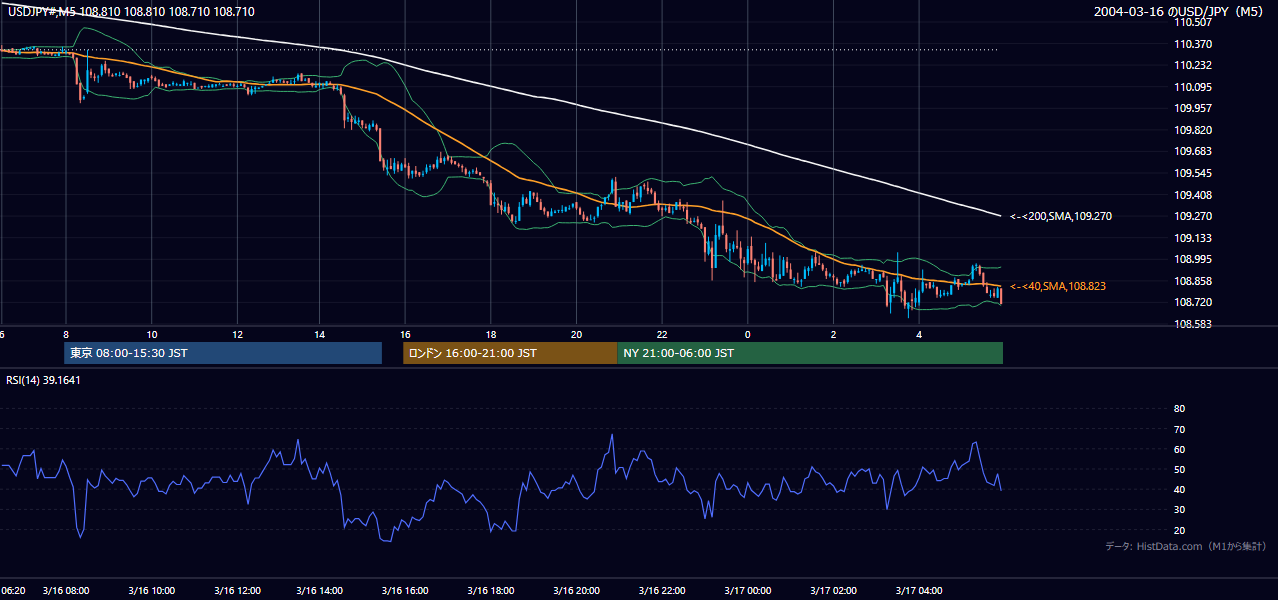Screen dimensions: 1278x600
Task: Click the RSI scale level 50
Action: 1179,469
